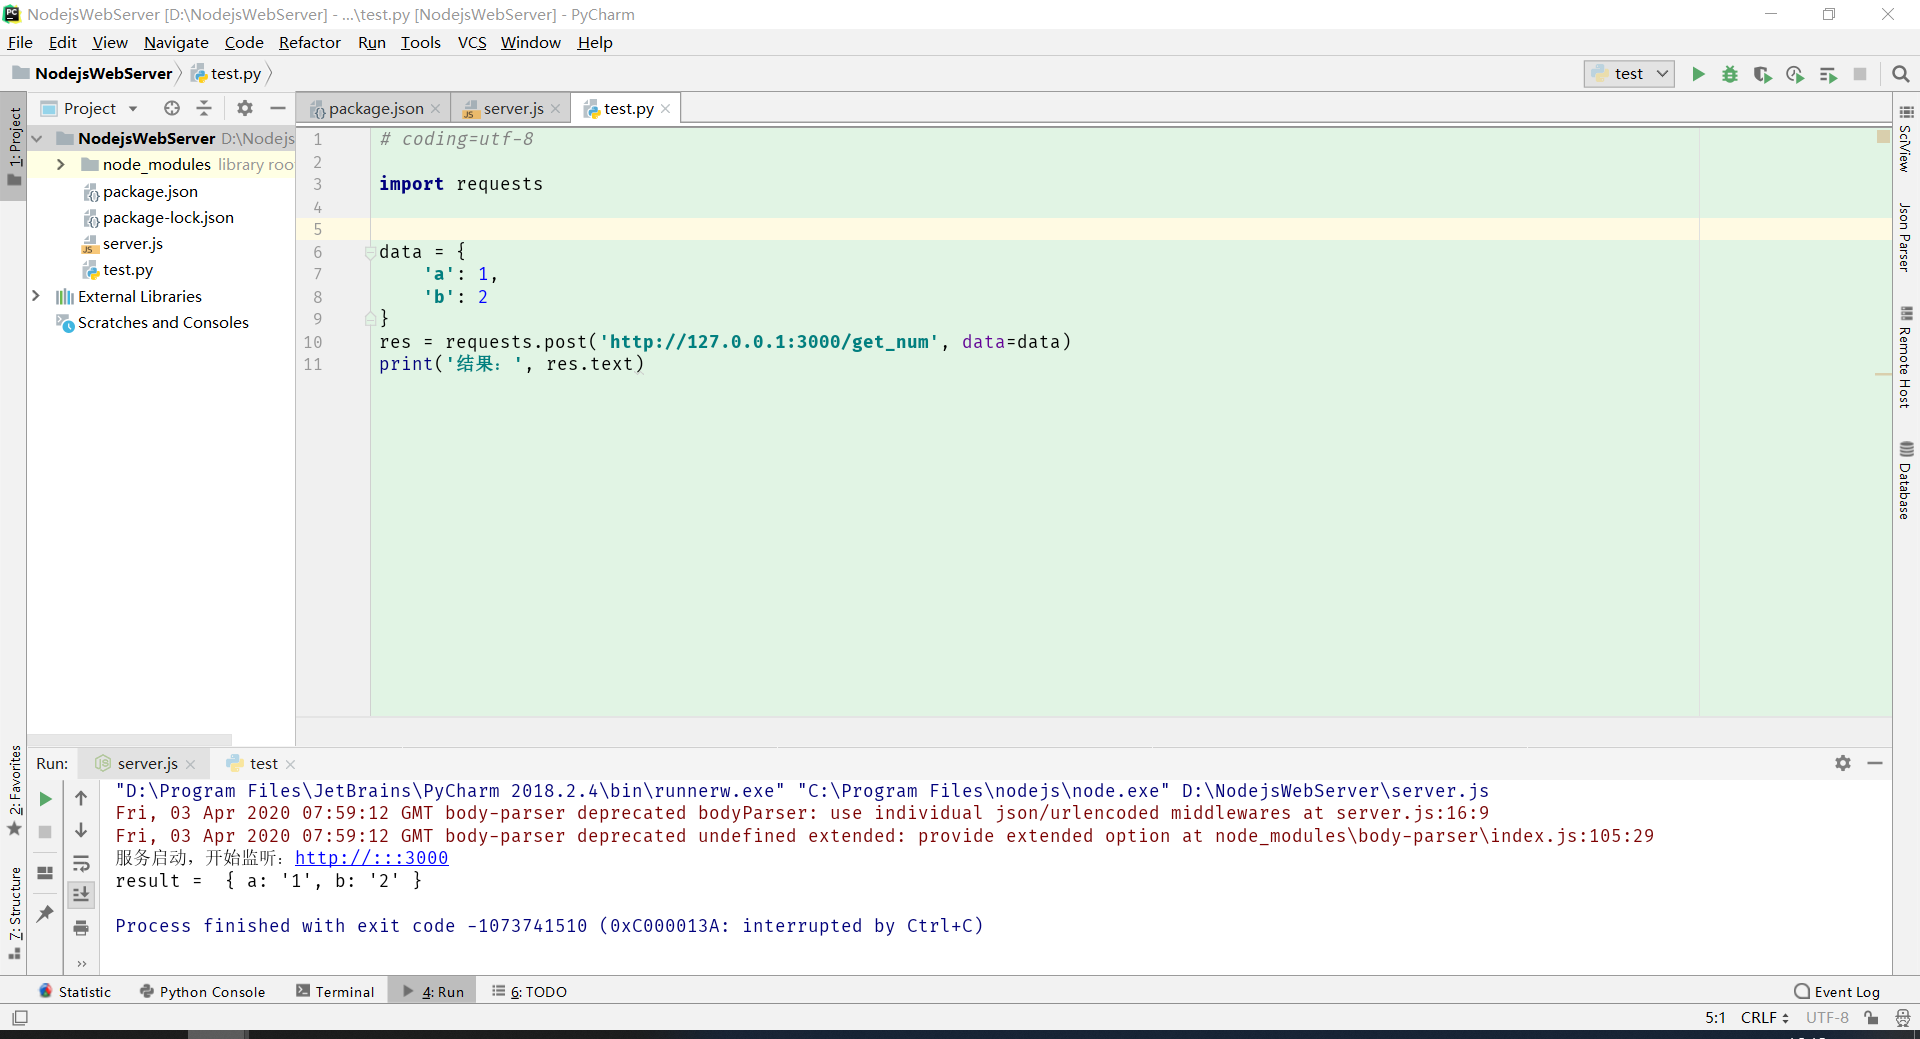
Task: Open the Refactor menu
Action: (309, 43)
